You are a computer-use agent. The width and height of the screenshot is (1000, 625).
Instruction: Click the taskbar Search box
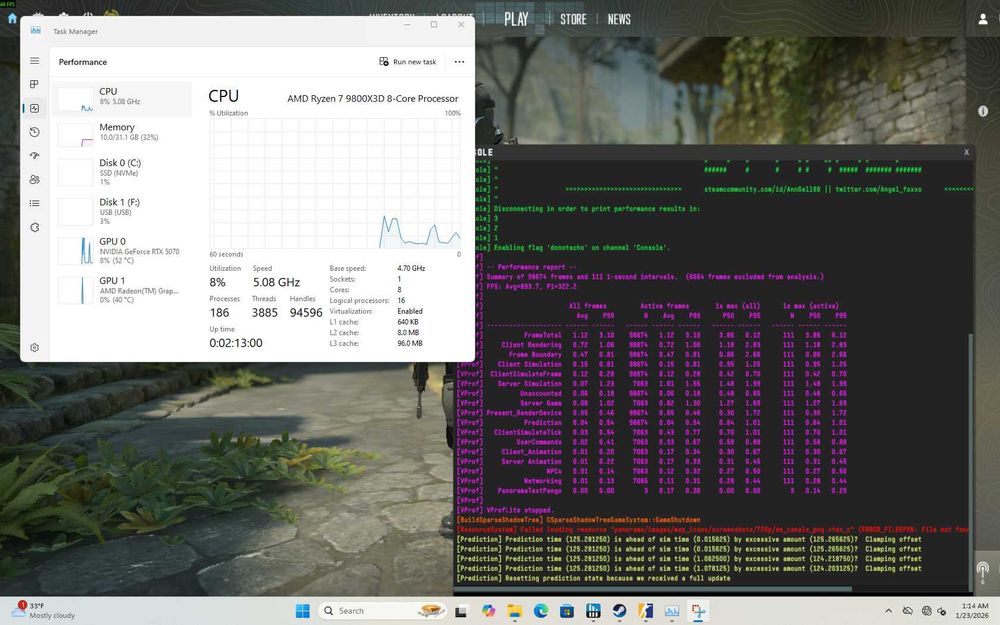pos(383,611)
